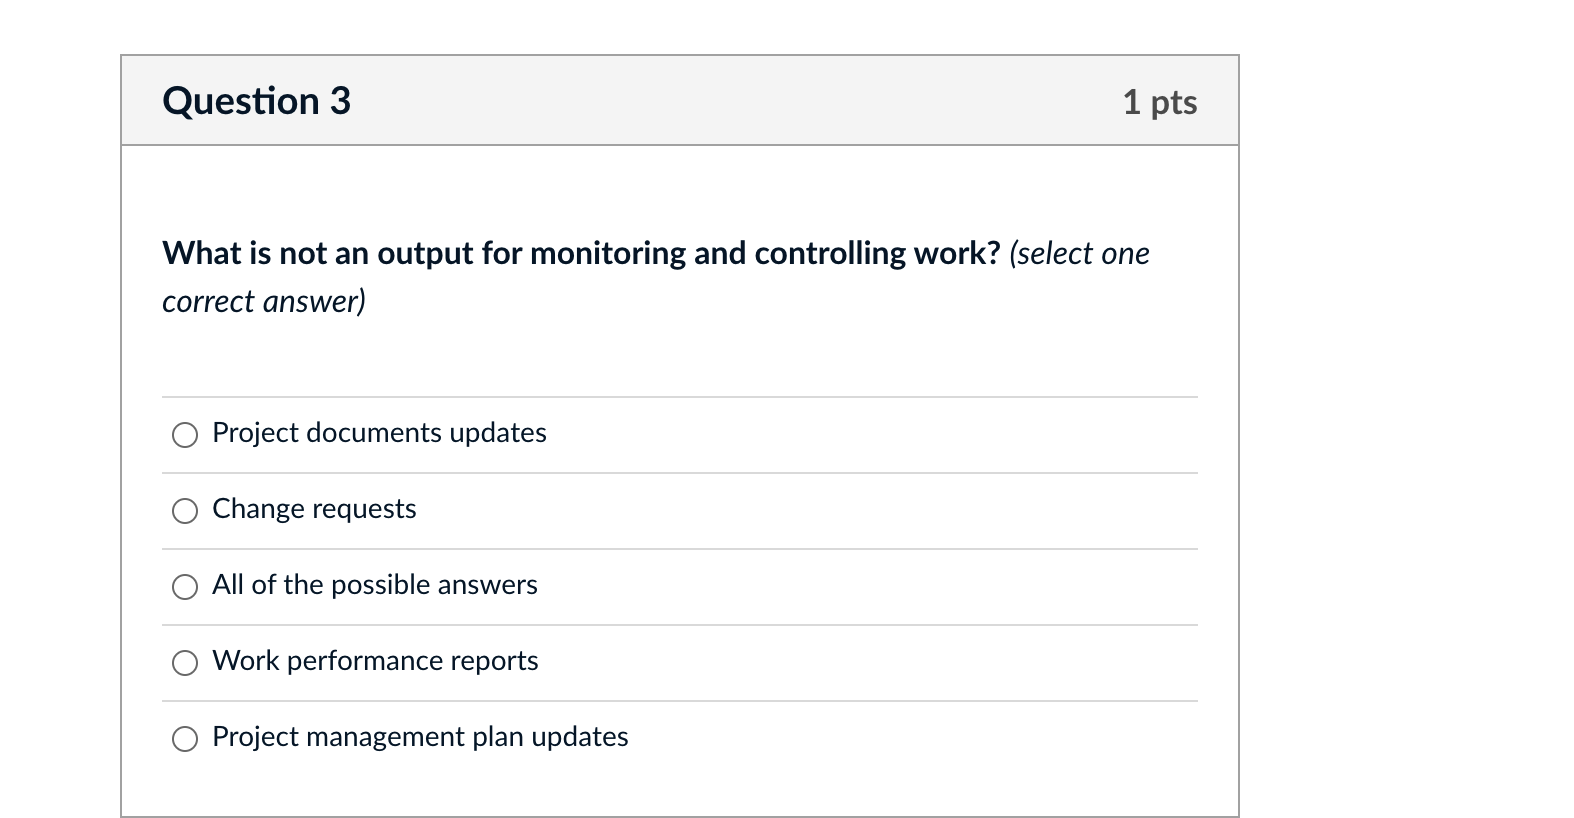Click the 'Change requests' answer text

pos(314,509)
